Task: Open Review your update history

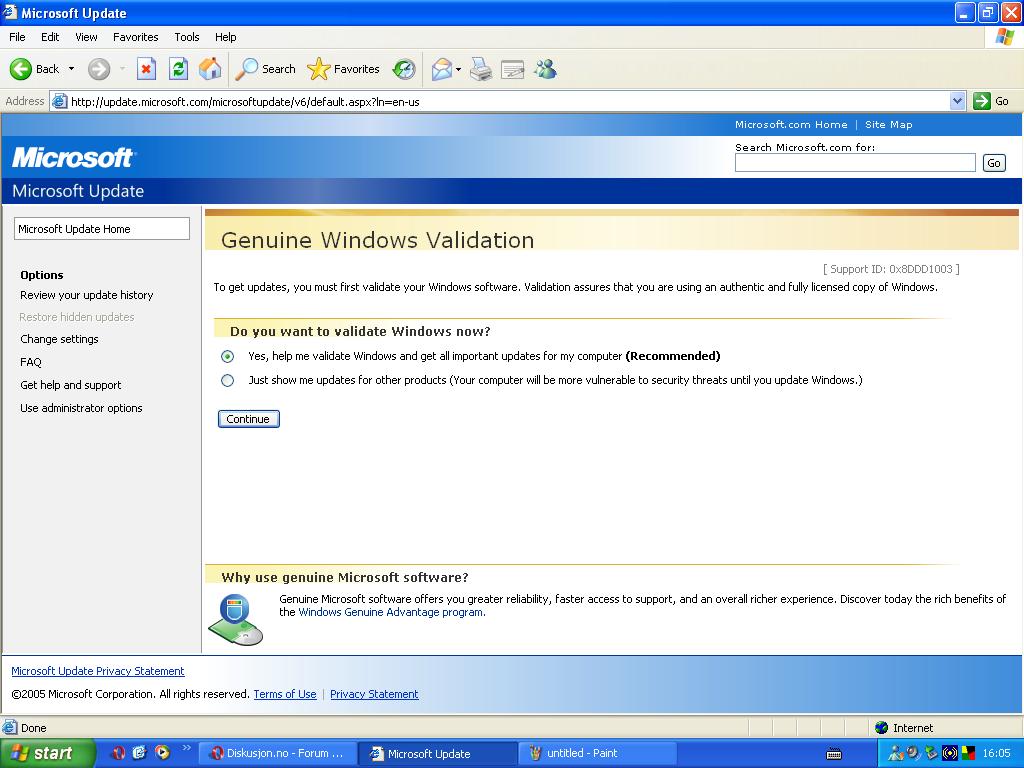Action: [87, 295]
